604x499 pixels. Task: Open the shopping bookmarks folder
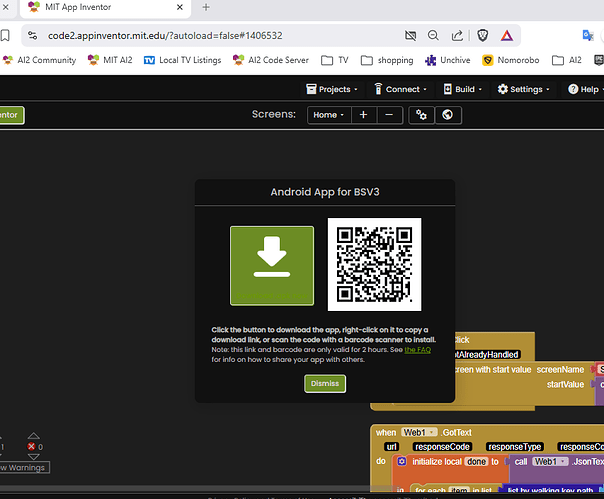(387, 60)
